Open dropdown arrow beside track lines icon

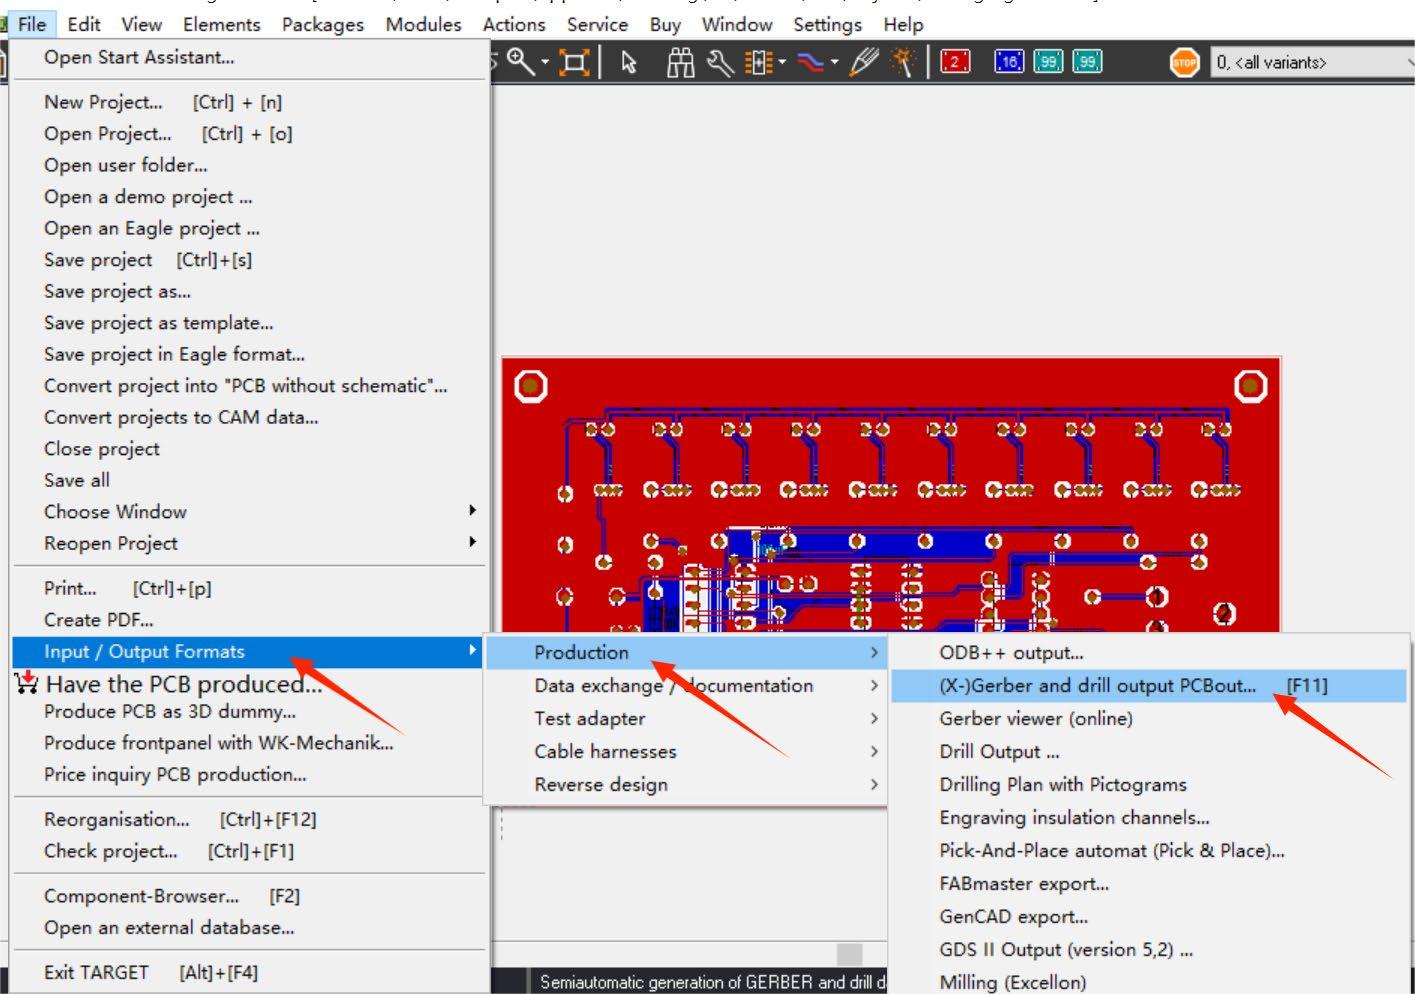click(834, 63)
